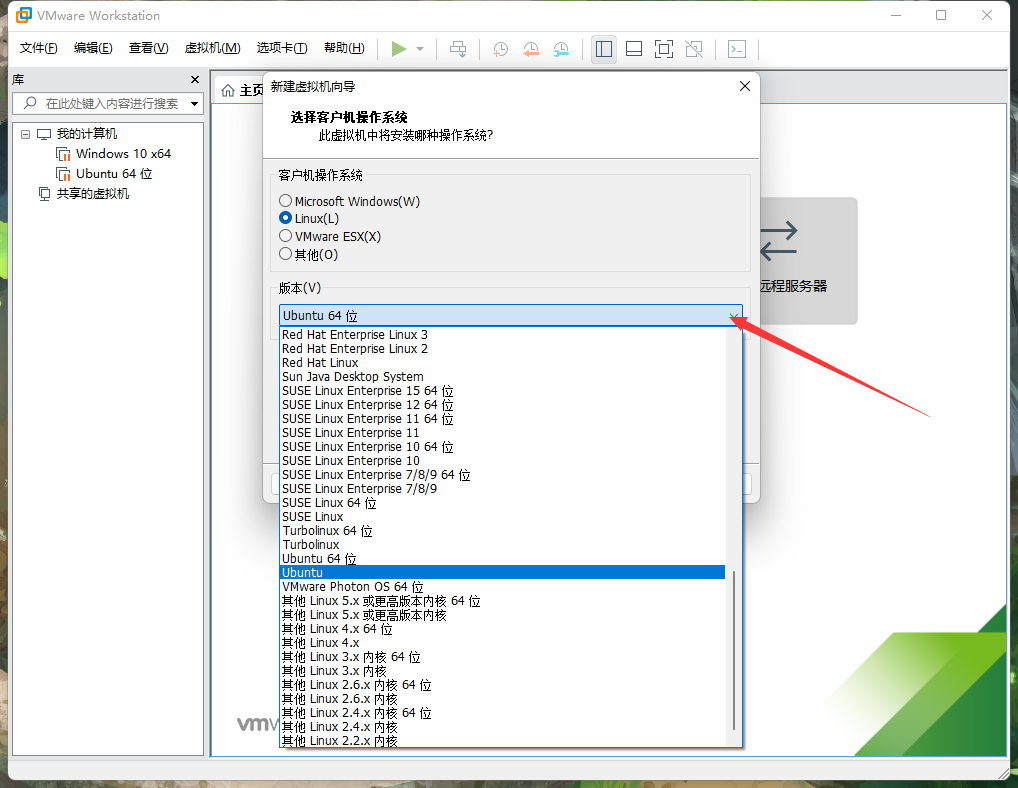This screenshot has height=788, width=1018.
Task: Select 共享的虚拟机 in the library tree
Action: tap(93, 194)
